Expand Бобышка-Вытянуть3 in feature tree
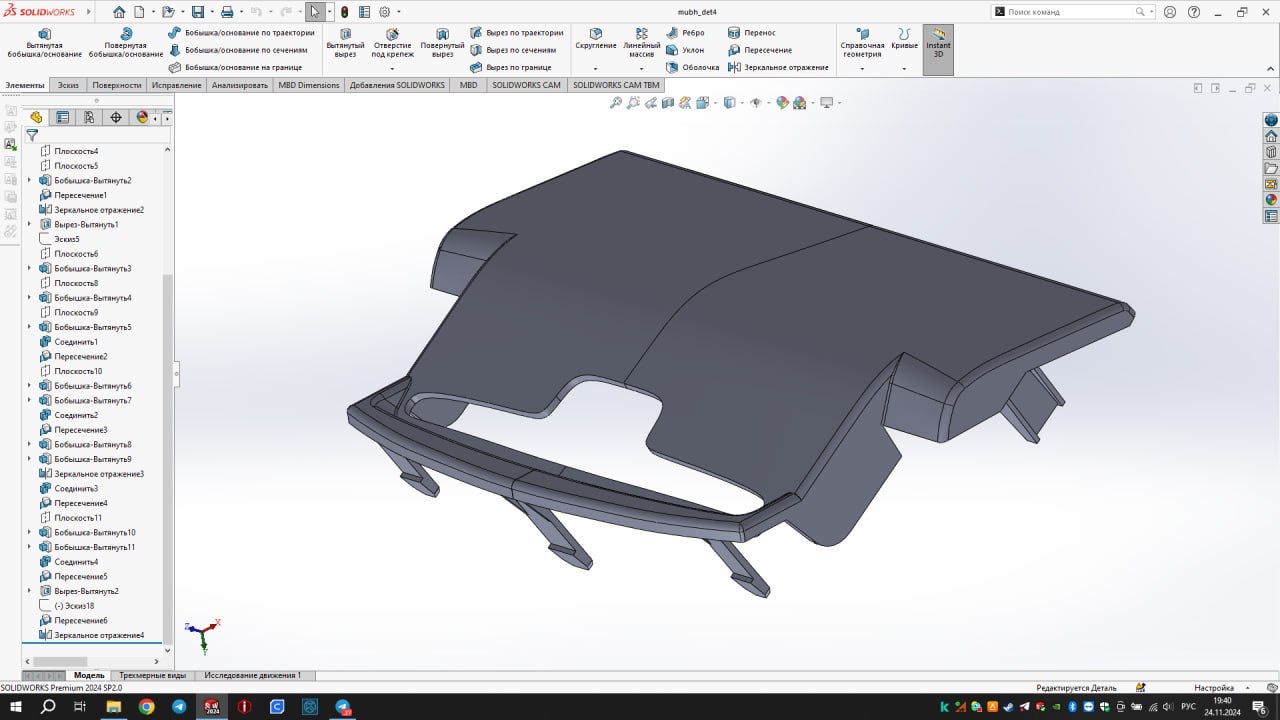1280x720 pixels. coord(29,269)
